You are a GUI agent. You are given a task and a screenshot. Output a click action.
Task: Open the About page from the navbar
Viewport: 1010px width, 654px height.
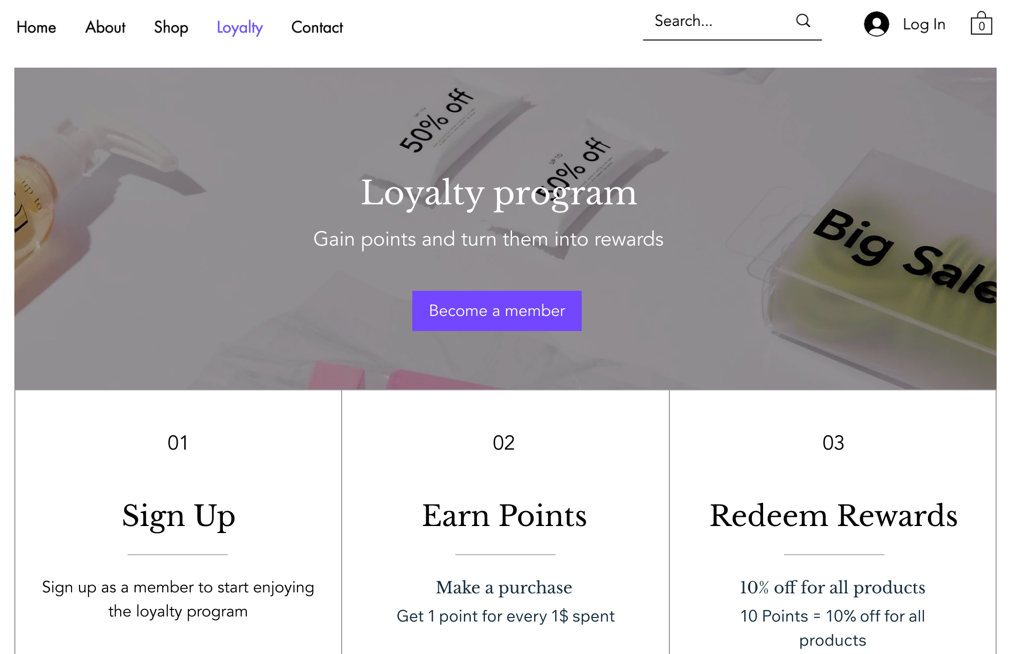(105, 27)
